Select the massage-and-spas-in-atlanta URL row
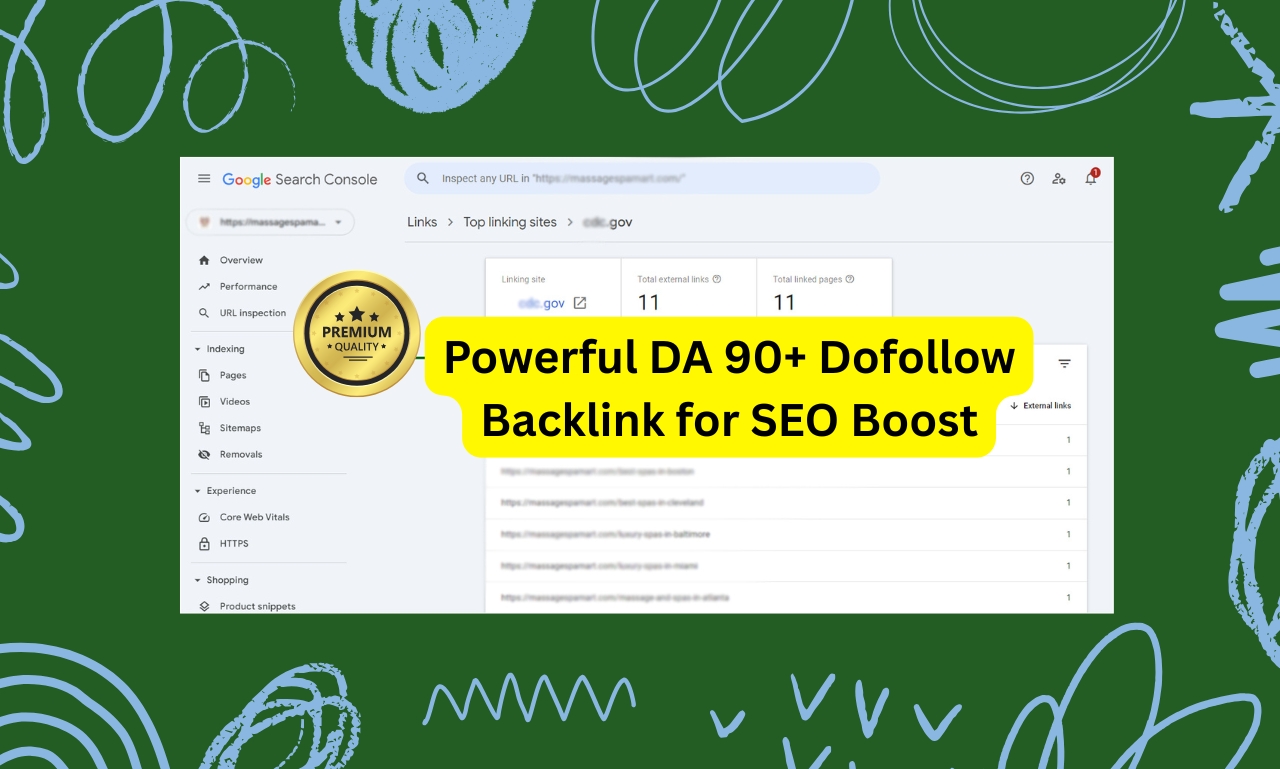The height and width of the screenshot is (769, 1280). coord(786,597)
